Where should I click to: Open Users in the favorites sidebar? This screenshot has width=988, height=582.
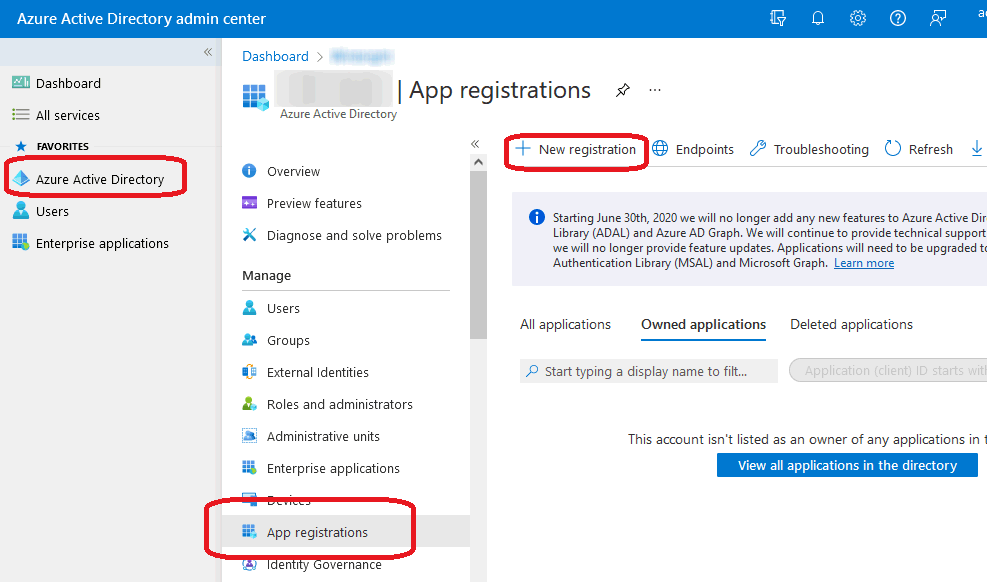pyautogui.click(x=52, y=212)
